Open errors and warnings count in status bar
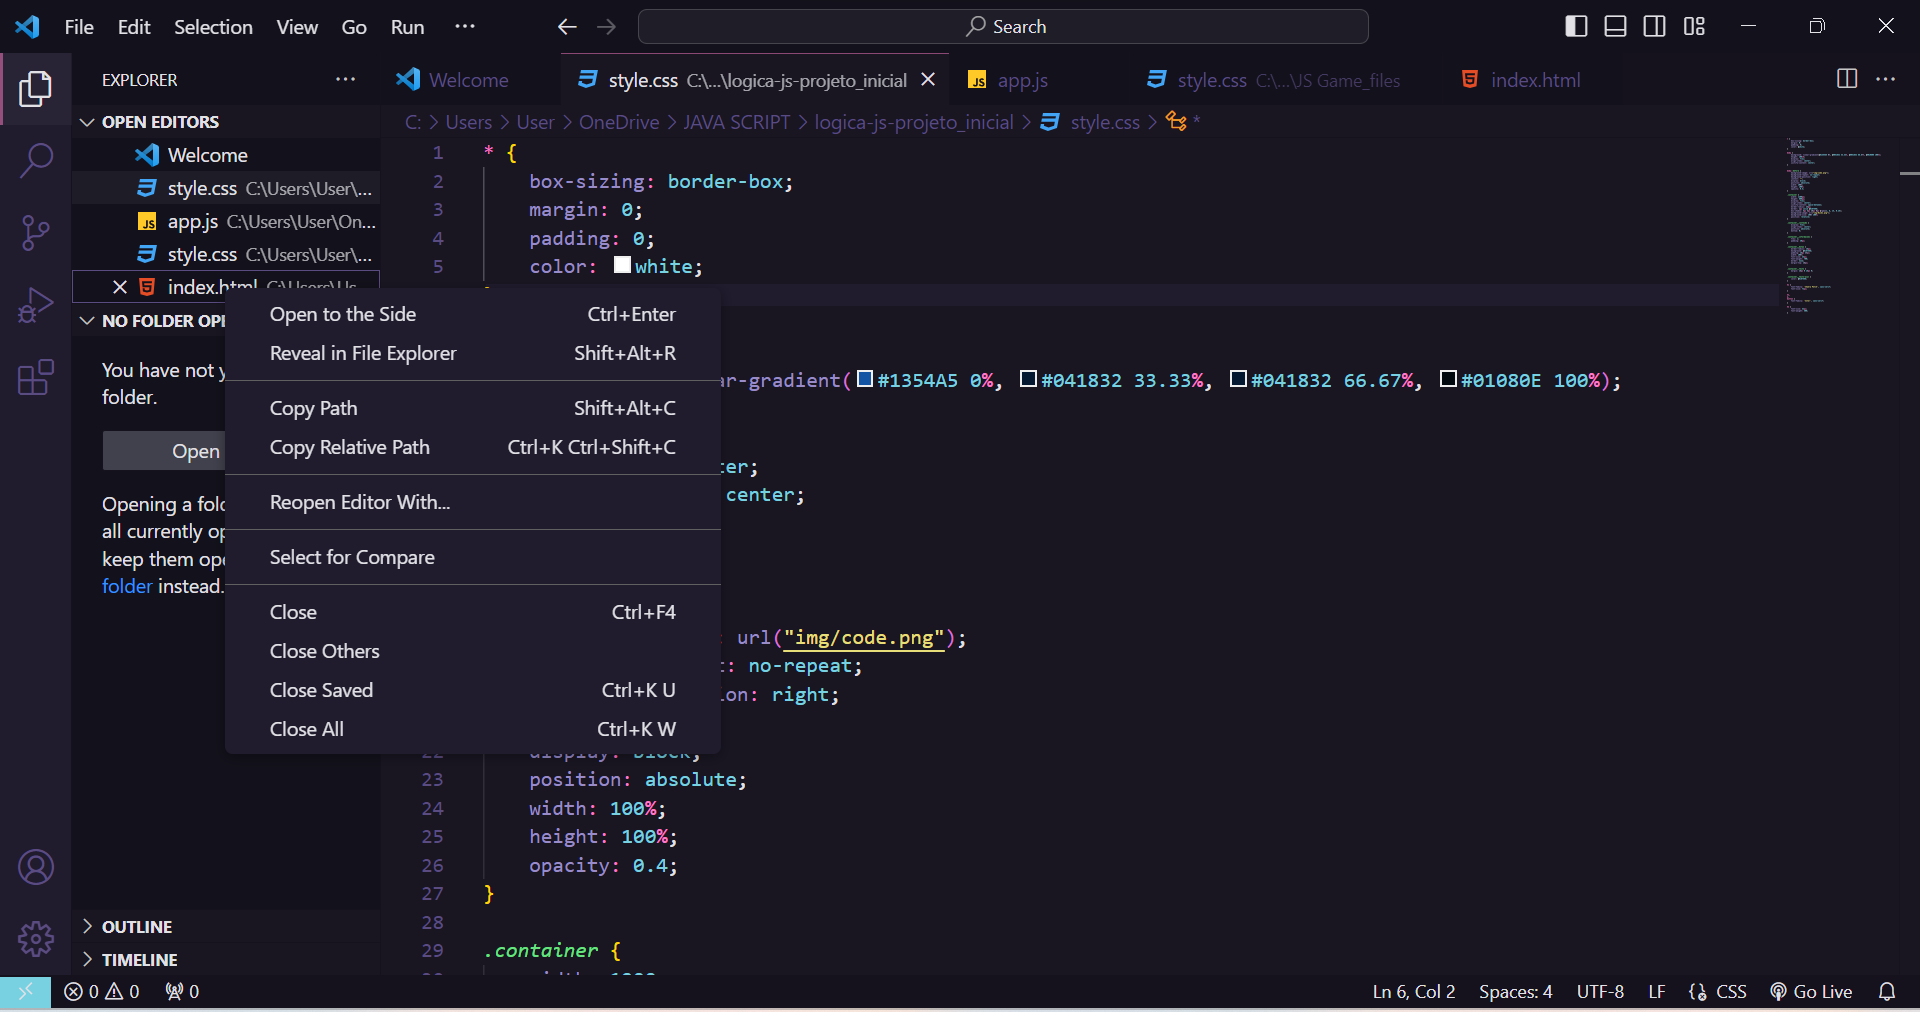Screen dimensions: 1920x1012 click(102, 991)
